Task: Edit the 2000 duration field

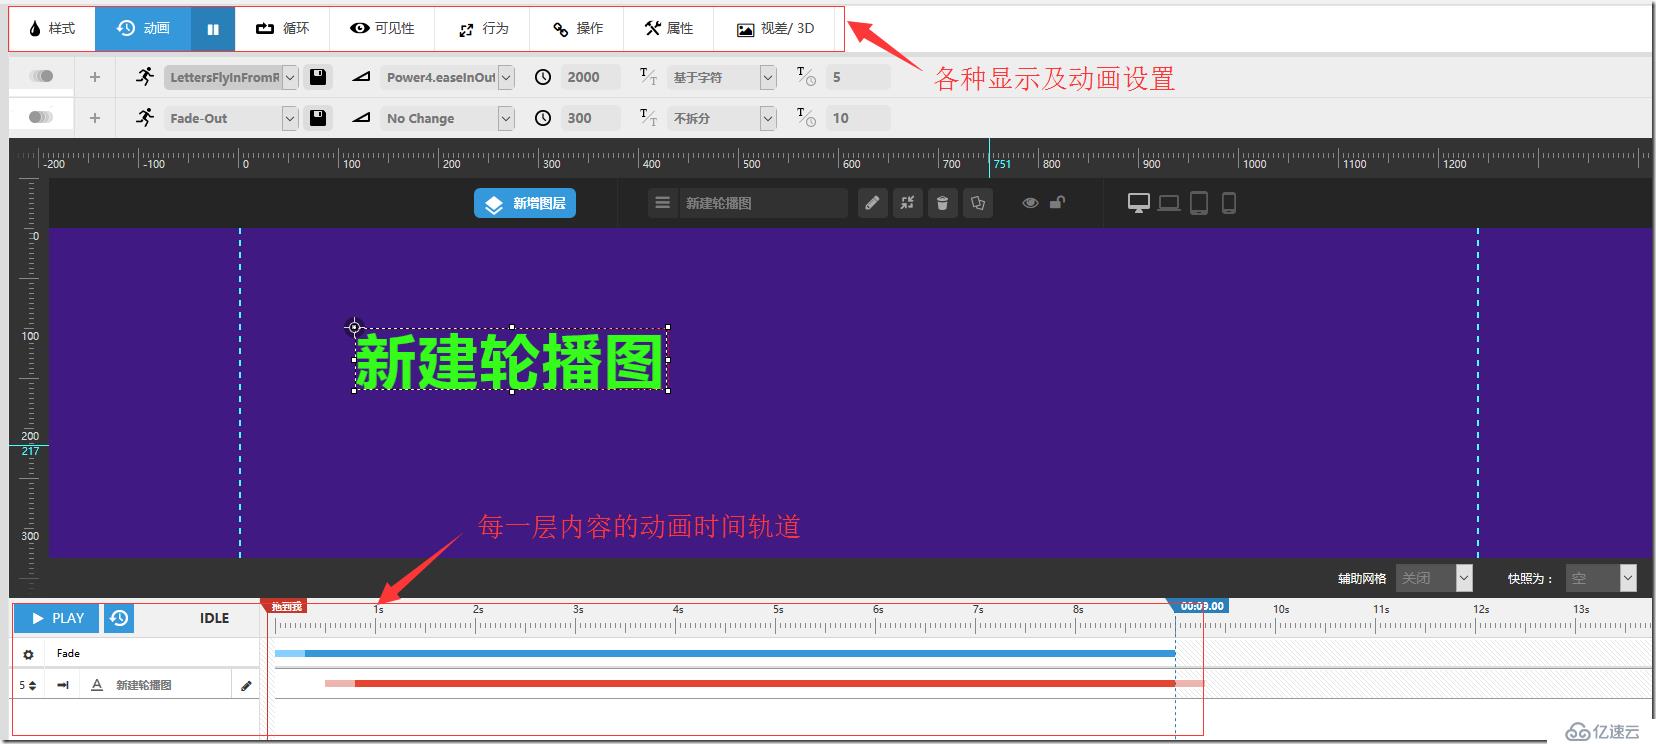Action: (590, 77)
